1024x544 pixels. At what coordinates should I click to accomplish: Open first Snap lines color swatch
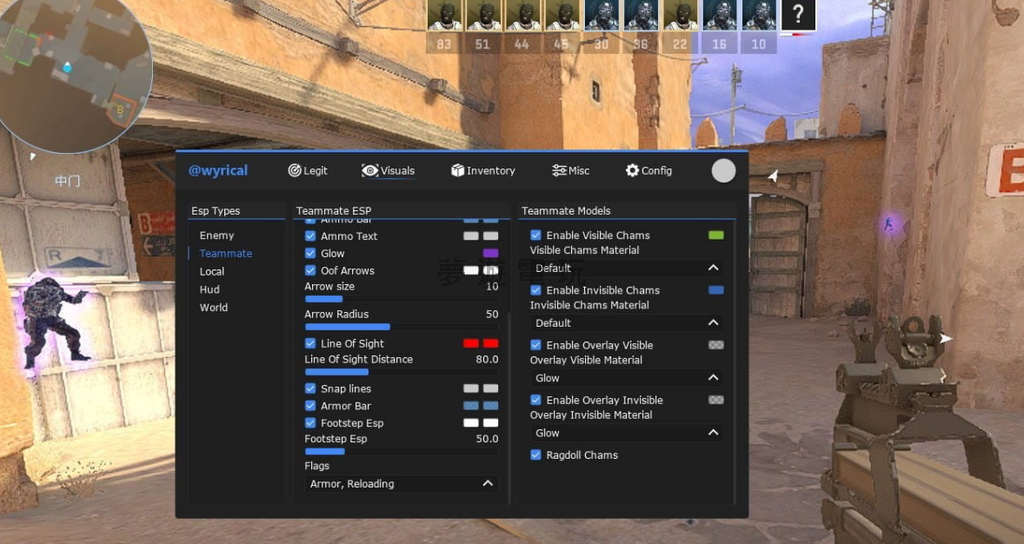pos(471,388)
